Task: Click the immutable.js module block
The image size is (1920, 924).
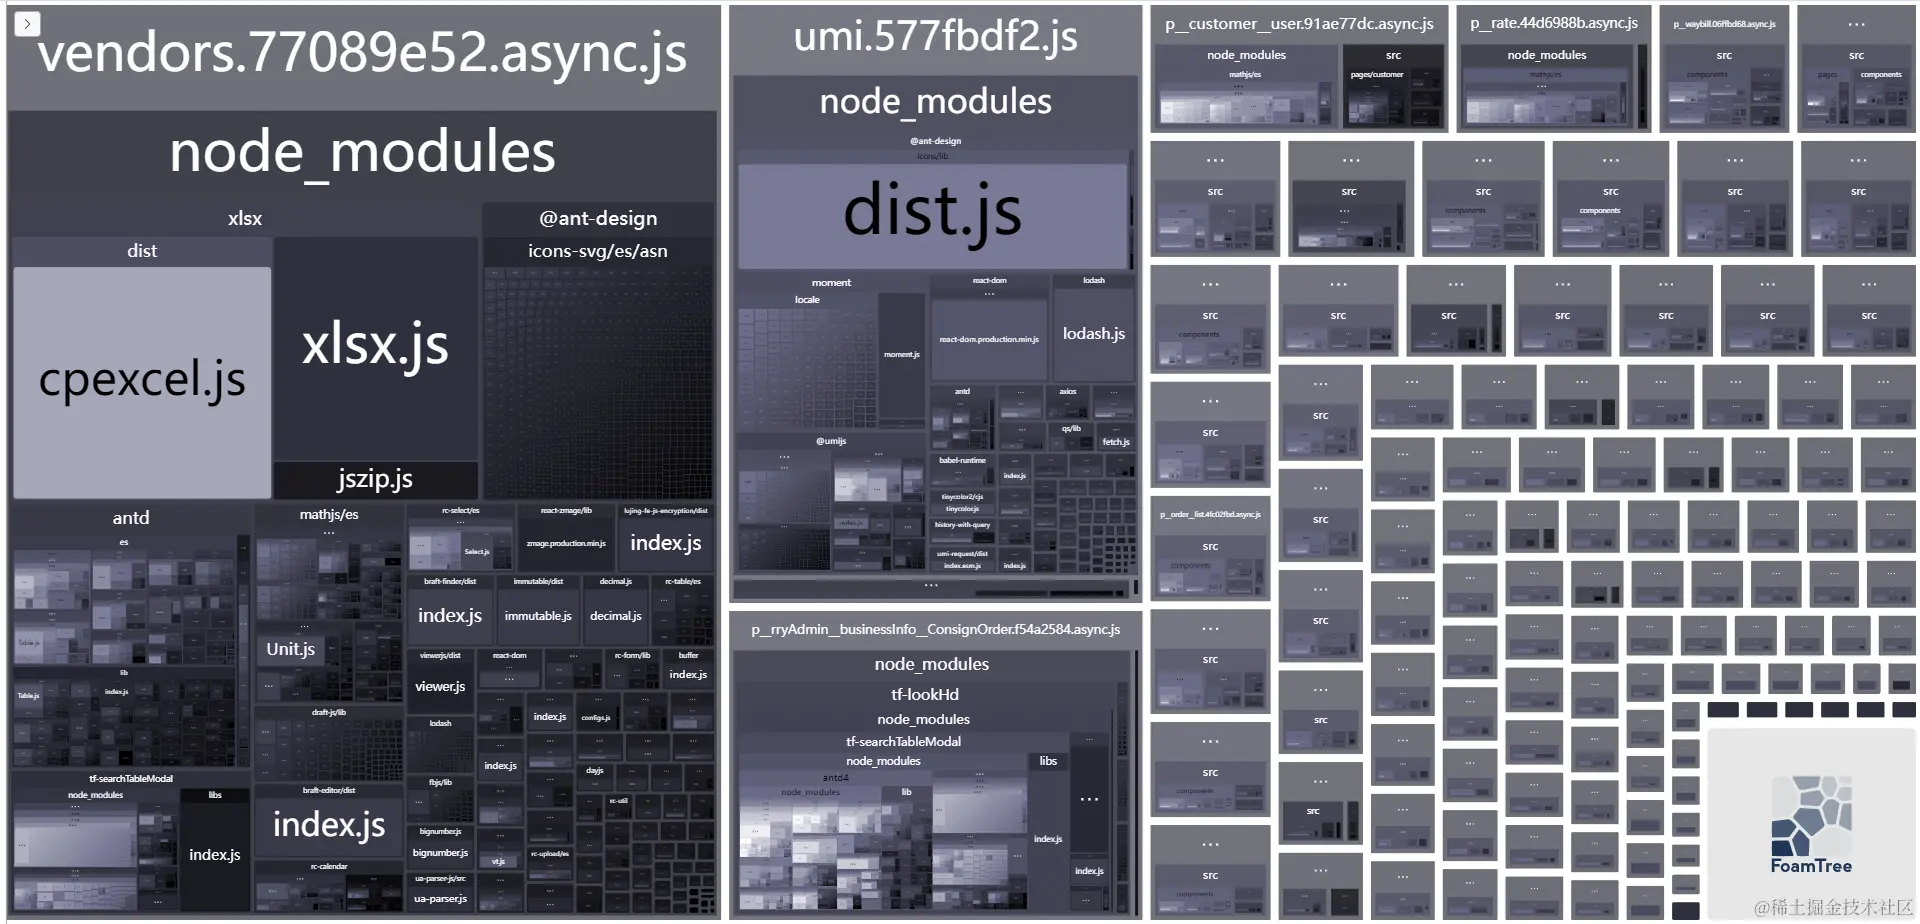Action: click(x=538, y=616)
